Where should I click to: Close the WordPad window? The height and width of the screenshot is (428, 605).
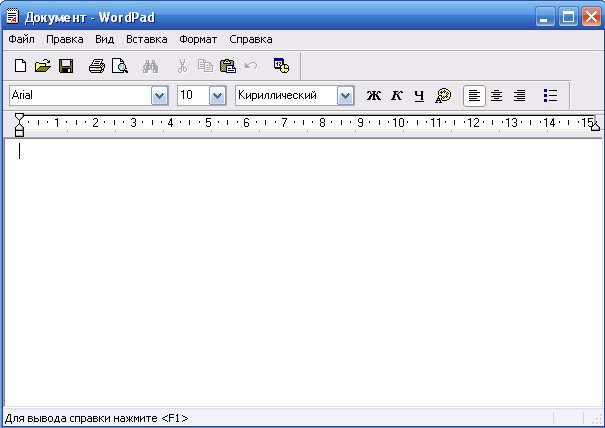pos(591,17)
